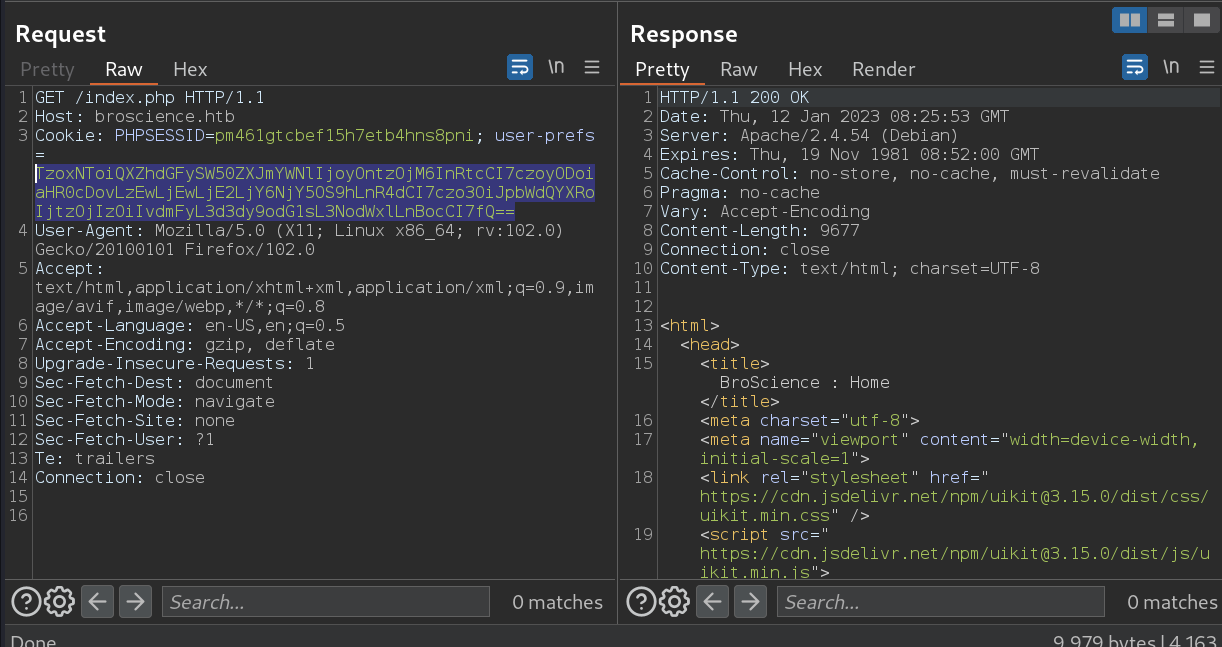Open Request panel options menu
The image size is (1222, 647).
click(x=592, y=68)
